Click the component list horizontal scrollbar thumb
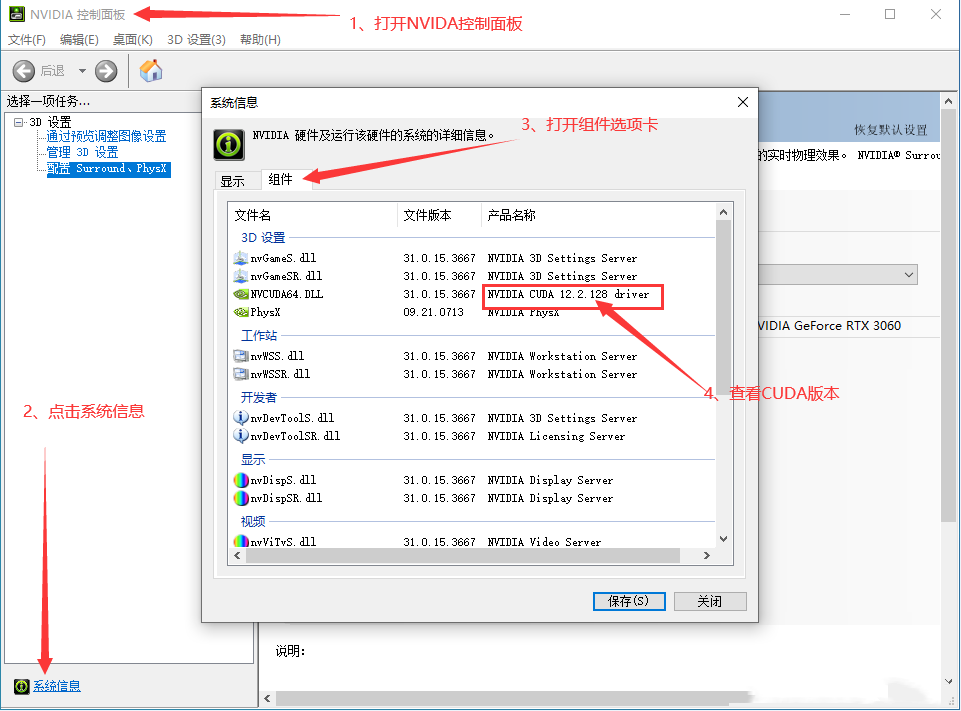Screen dimensions: 961x711 (x=463, y=555)
